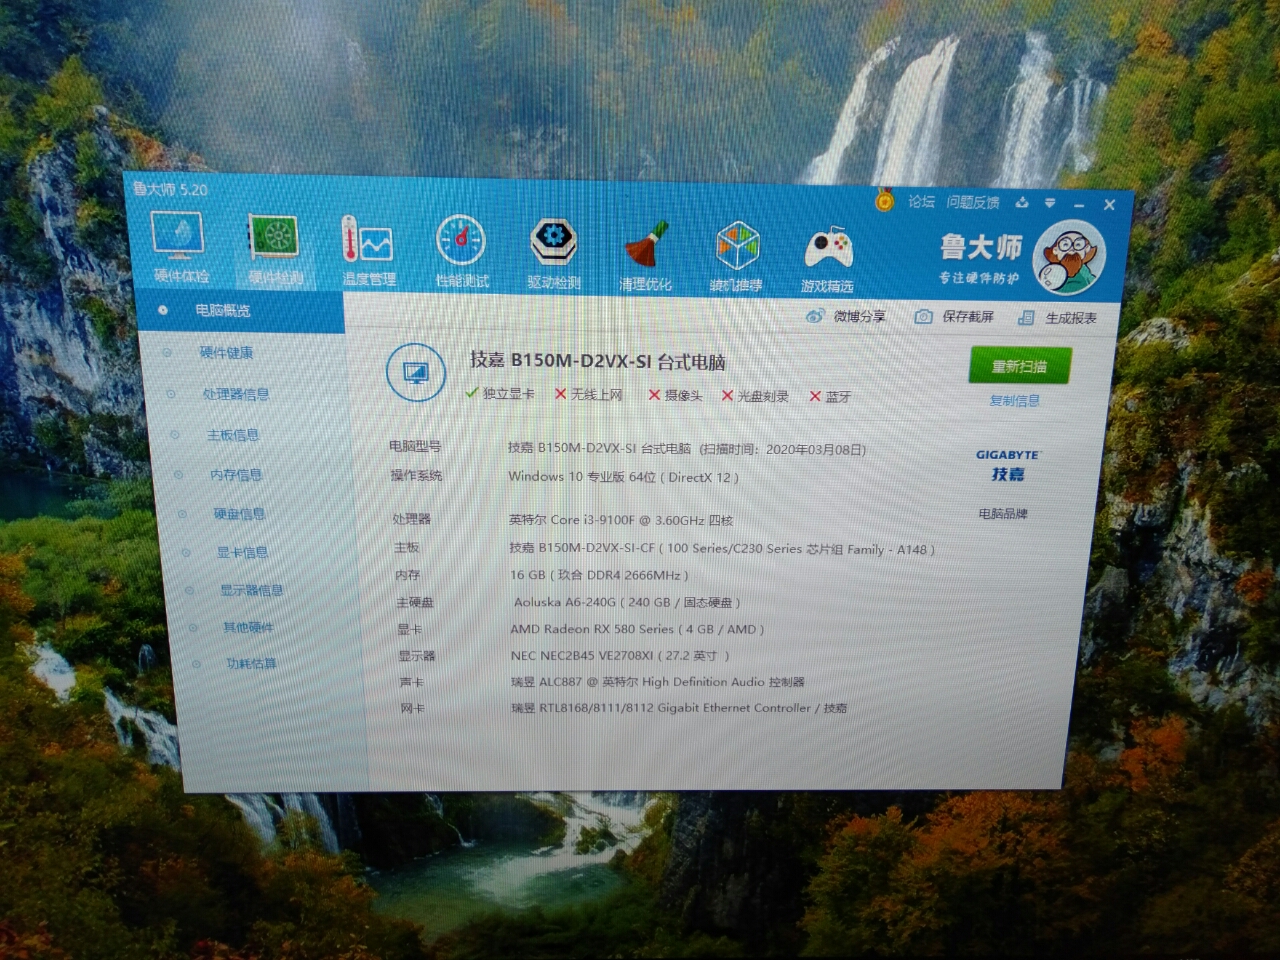
Task: Click the skin/upload icon in title bar
Action: [x=1022, y=202]
